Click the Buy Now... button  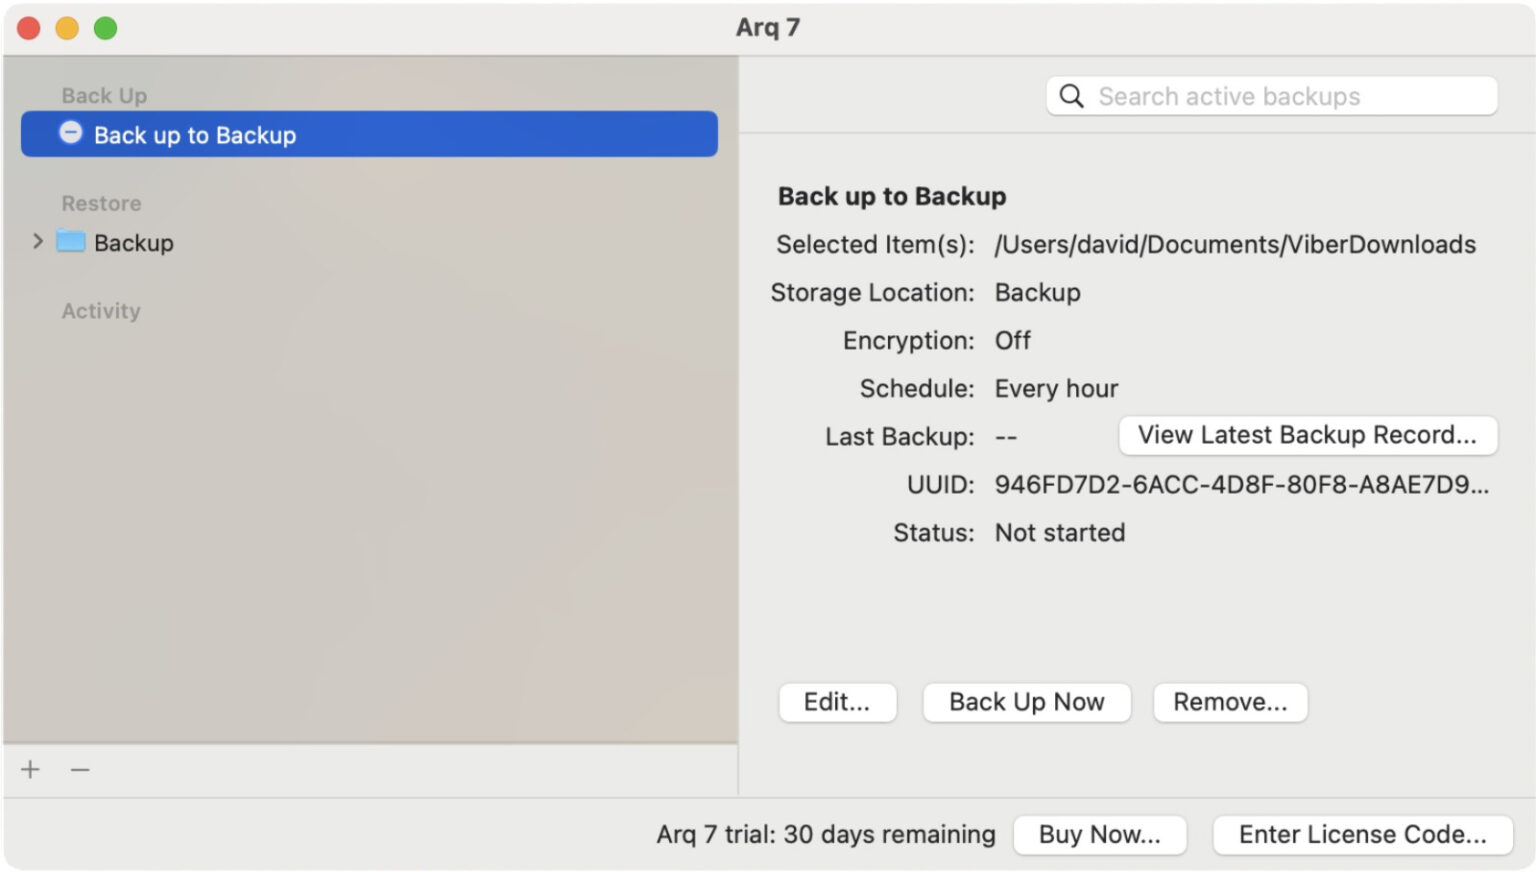pos(1099,834)
